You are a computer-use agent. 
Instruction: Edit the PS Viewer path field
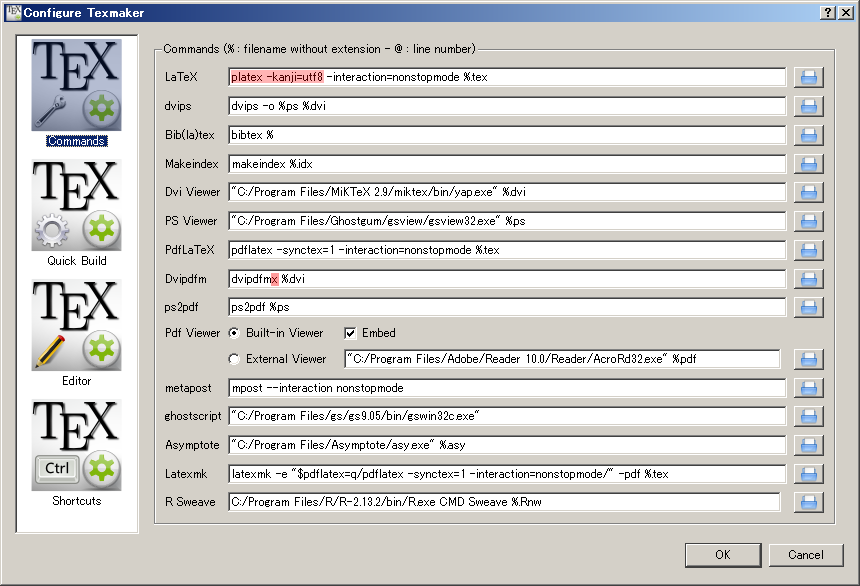507,221
